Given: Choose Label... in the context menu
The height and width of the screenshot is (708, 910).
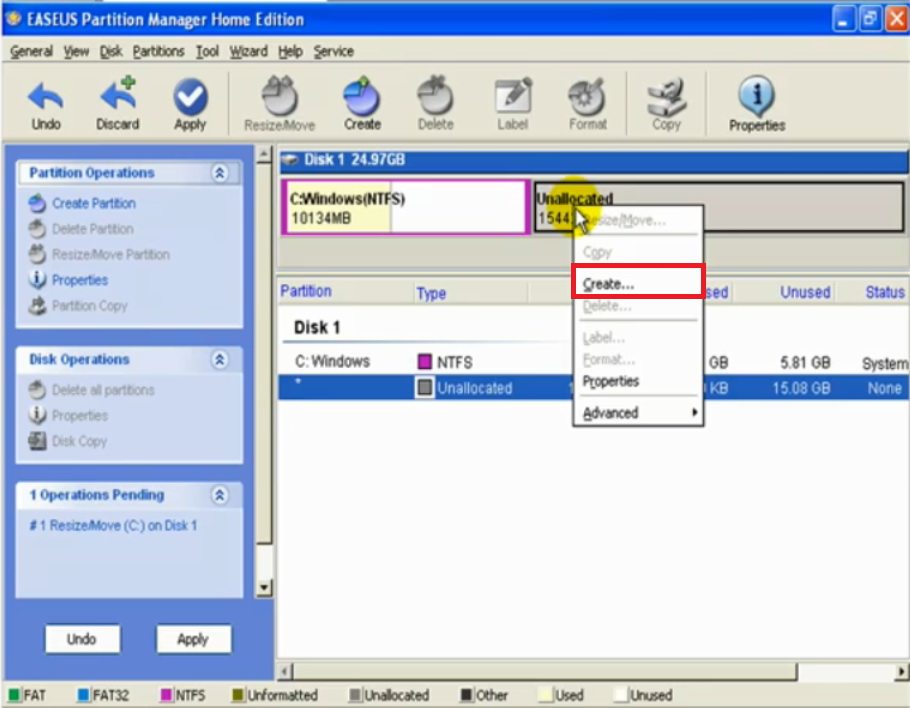Looking at the screenshot, I should 638,337.
